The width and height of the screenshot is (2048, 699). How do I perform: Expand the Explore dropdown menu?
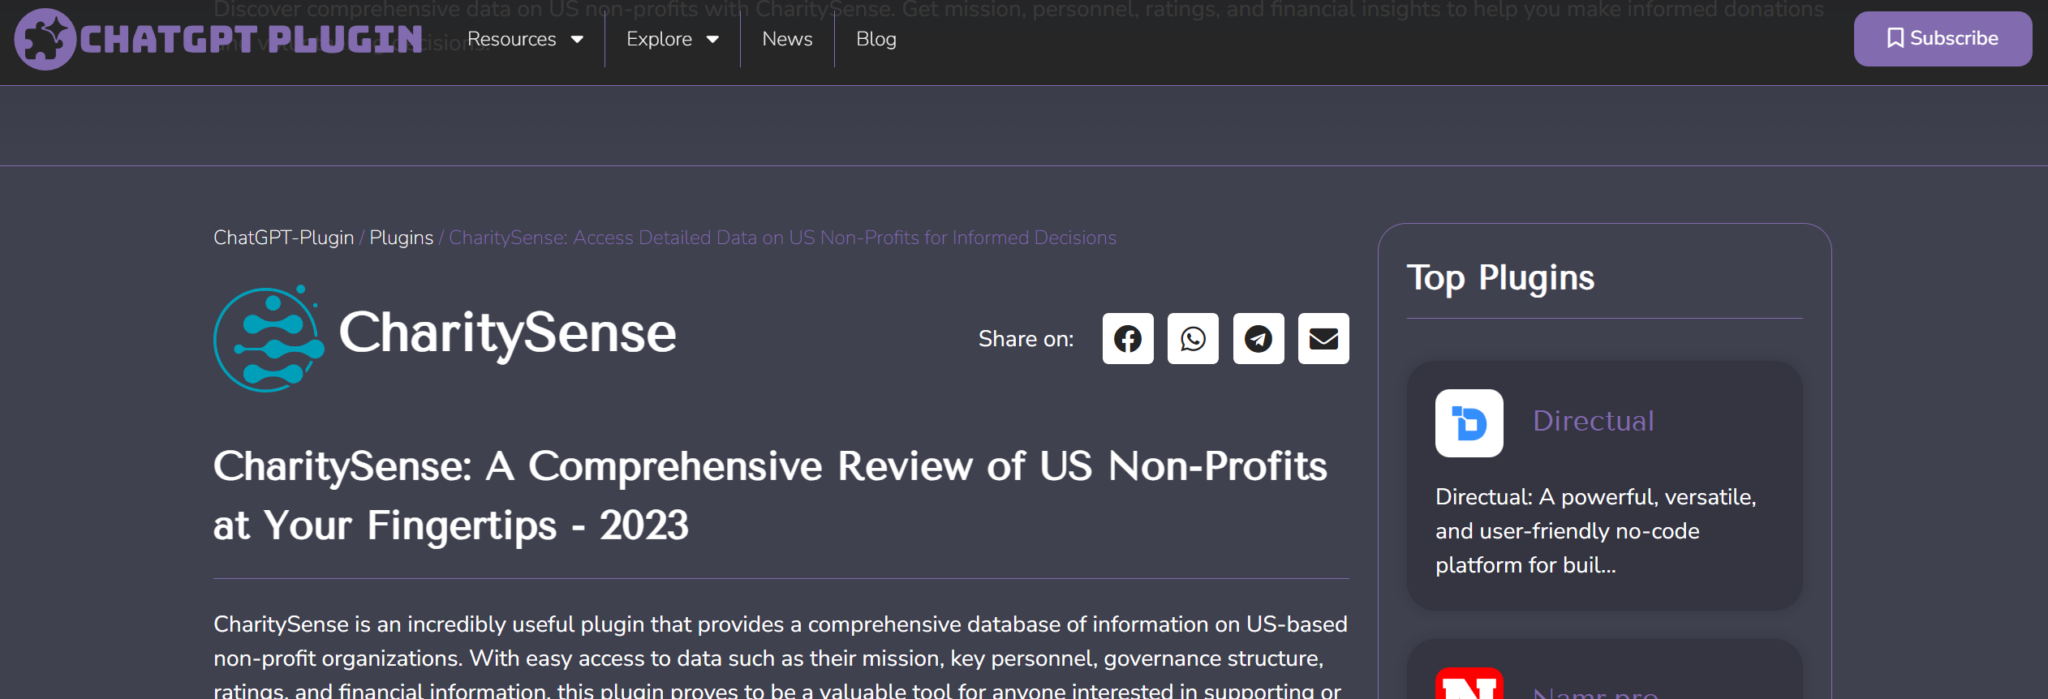(x=672, y=39)
